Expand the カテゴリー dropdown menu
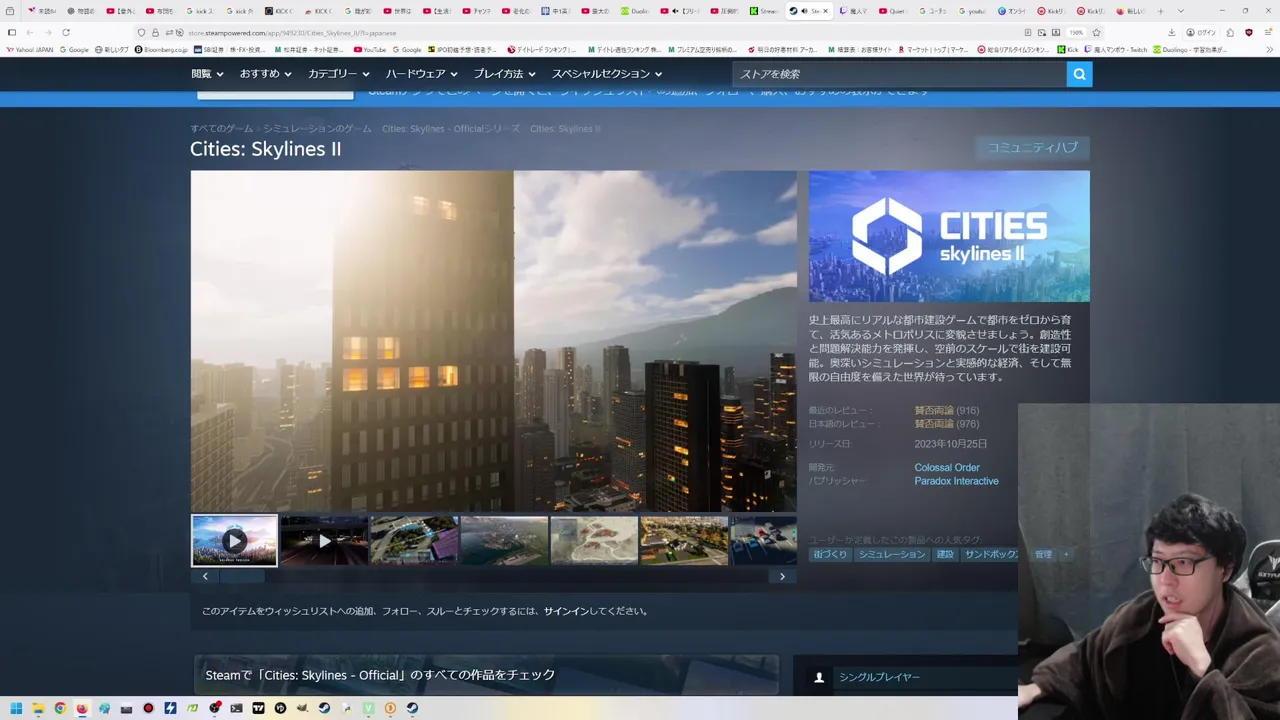 [x=339, y=74]
